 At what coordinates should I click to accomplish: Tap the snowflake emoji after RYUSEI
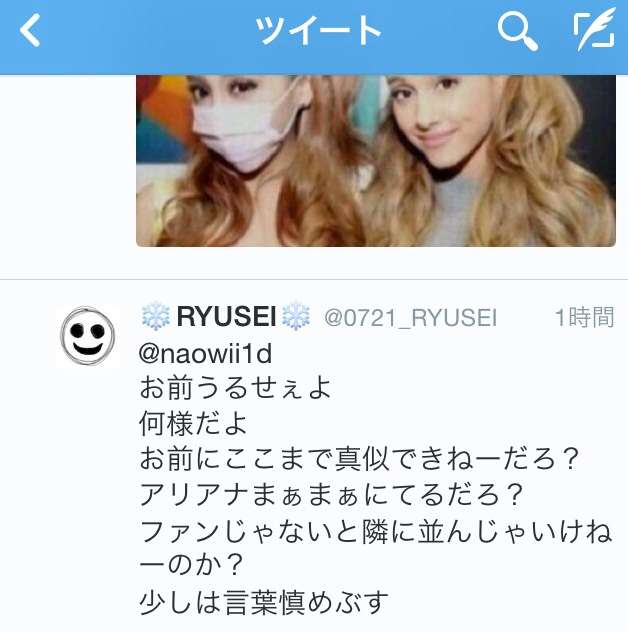click(x=296, y=316)
